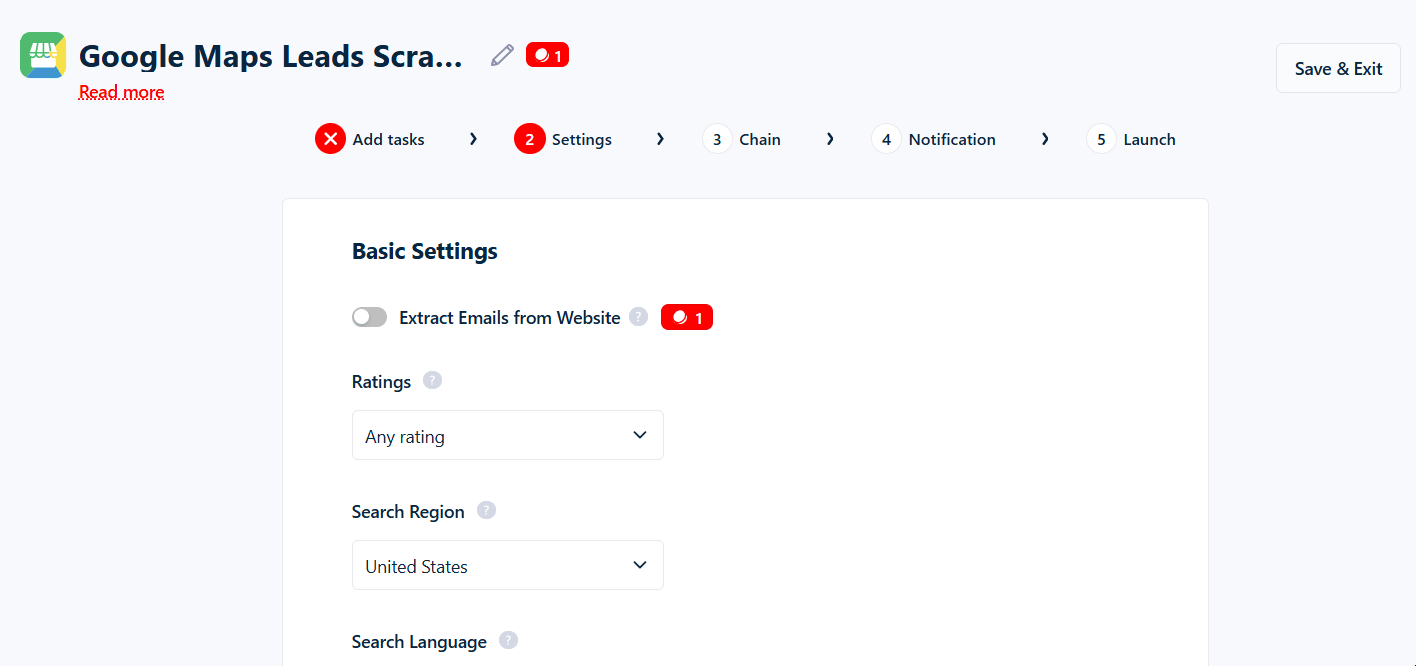Toggle Extract Emails from Website switch

tap(369, 317)
